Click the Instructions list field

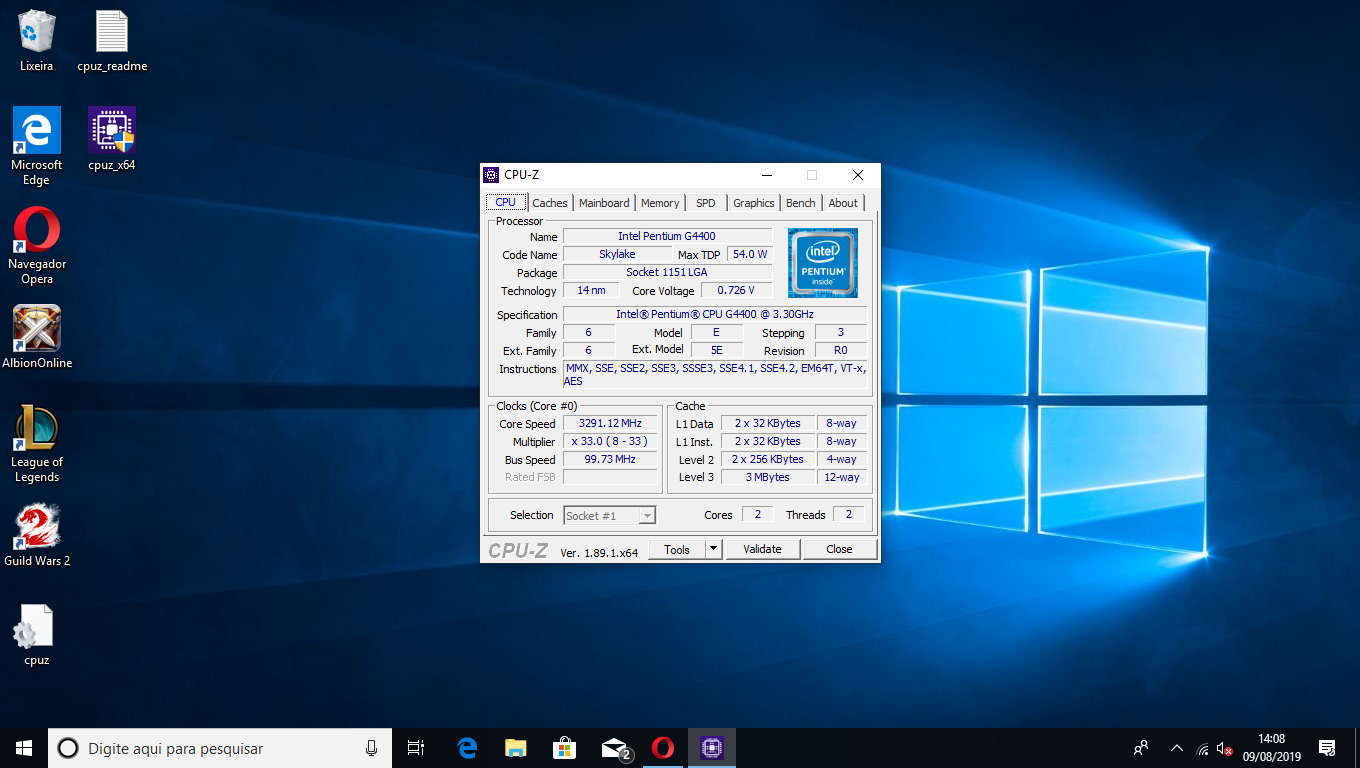tap(715, 374)
